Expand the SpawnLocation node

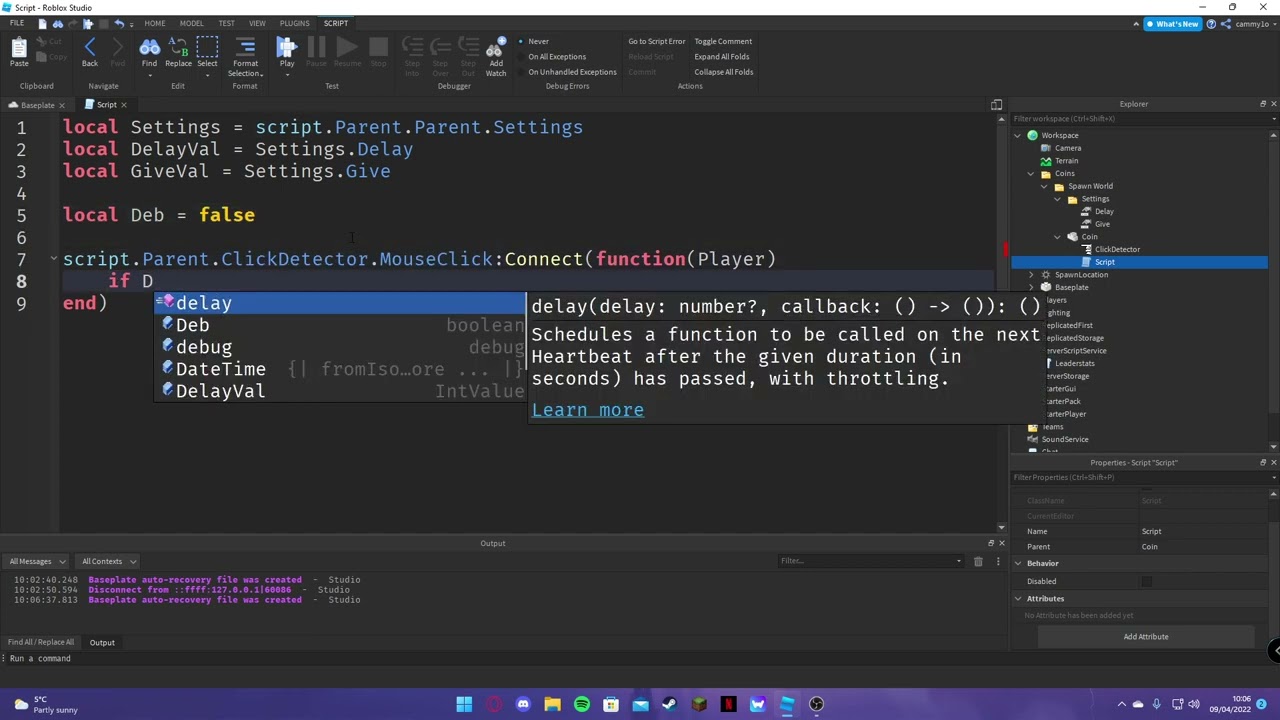click(1031, 275)
